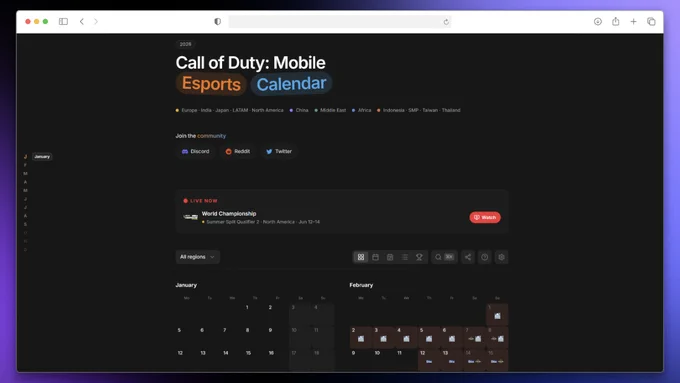Watch the live World Championship stream
Image resolution: width=680 pixels, height=383 pixels.
pos(485,217)
